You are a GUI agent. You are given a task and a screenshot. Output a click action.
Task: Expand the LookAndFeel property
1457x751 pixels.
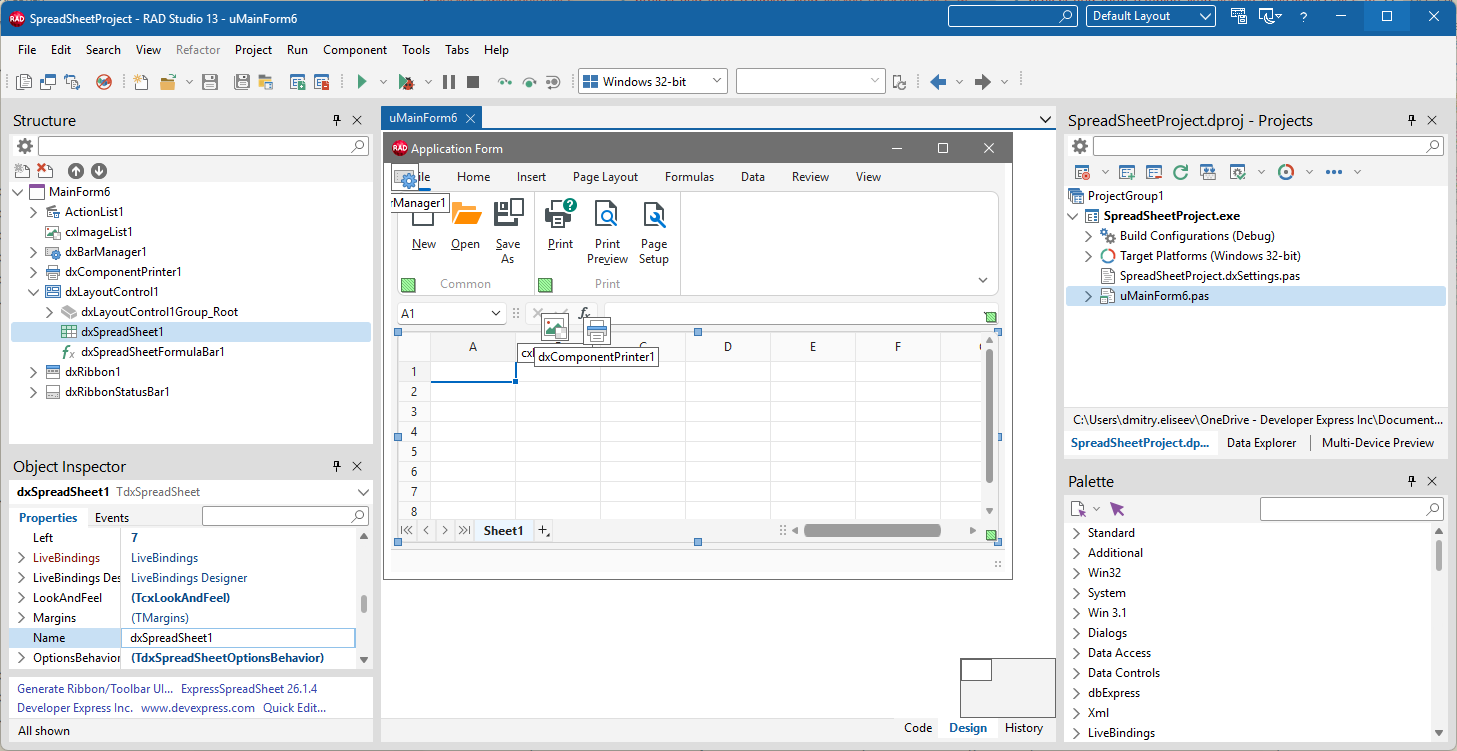22,598
